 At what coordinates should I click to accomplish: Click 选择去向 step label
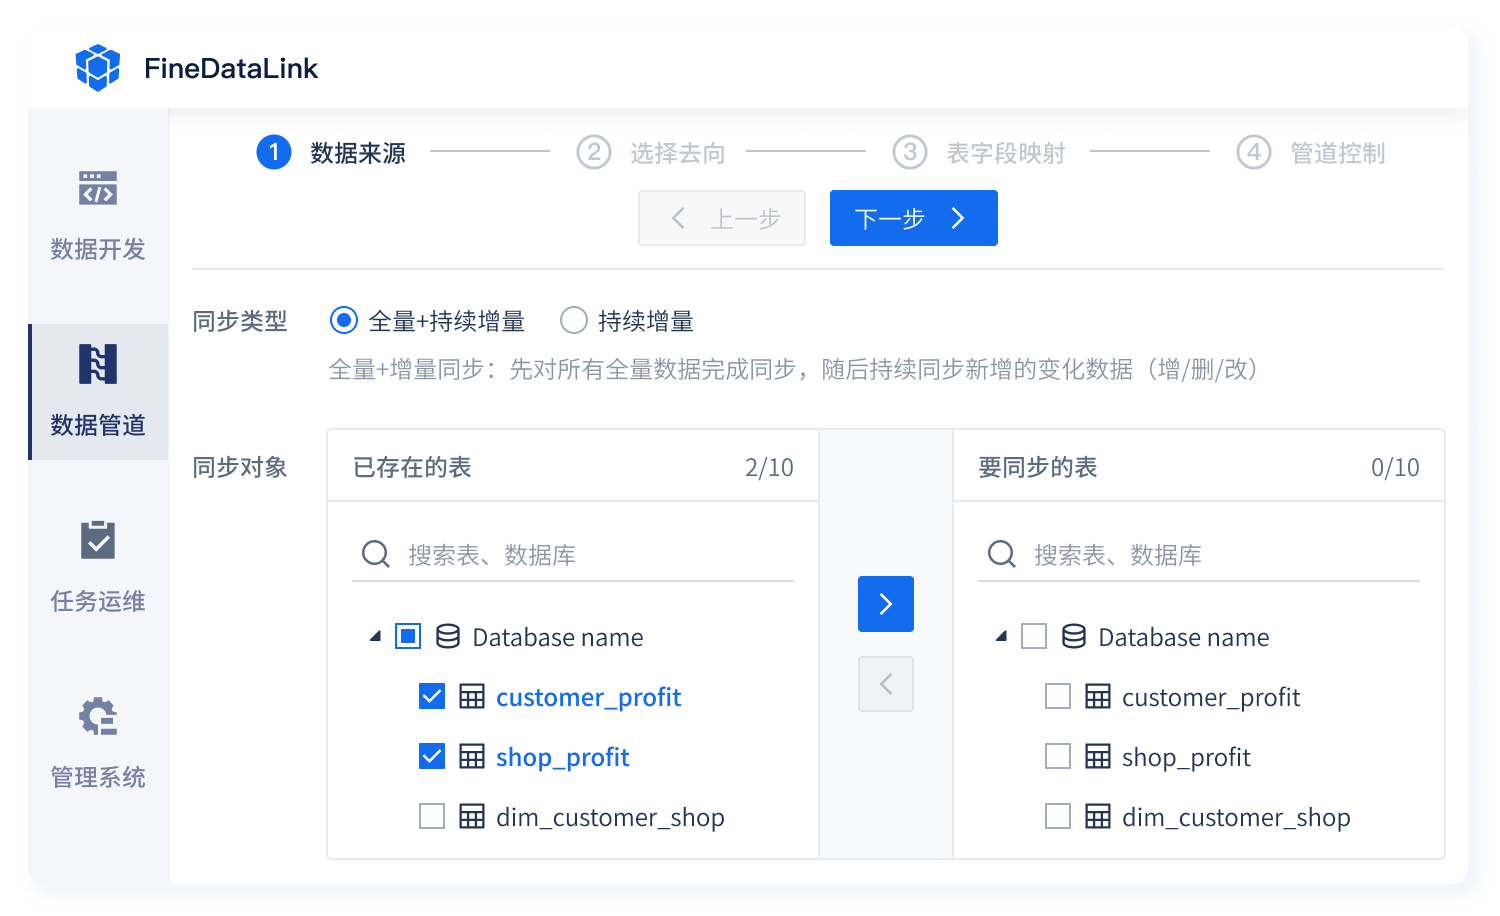coord(677,153)
